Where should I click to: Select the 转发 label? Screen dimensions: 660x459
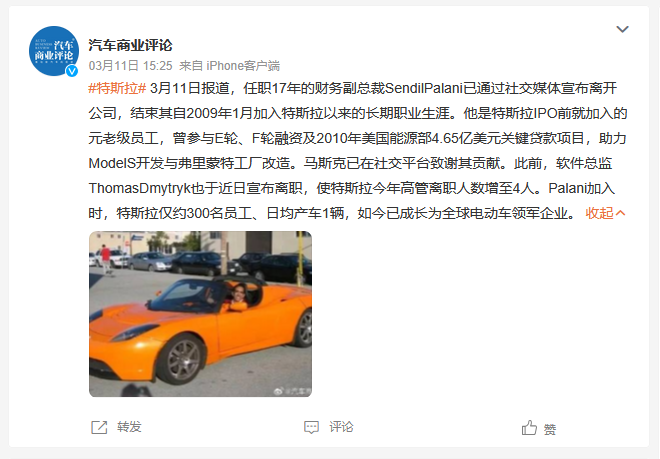coord(129,427)
